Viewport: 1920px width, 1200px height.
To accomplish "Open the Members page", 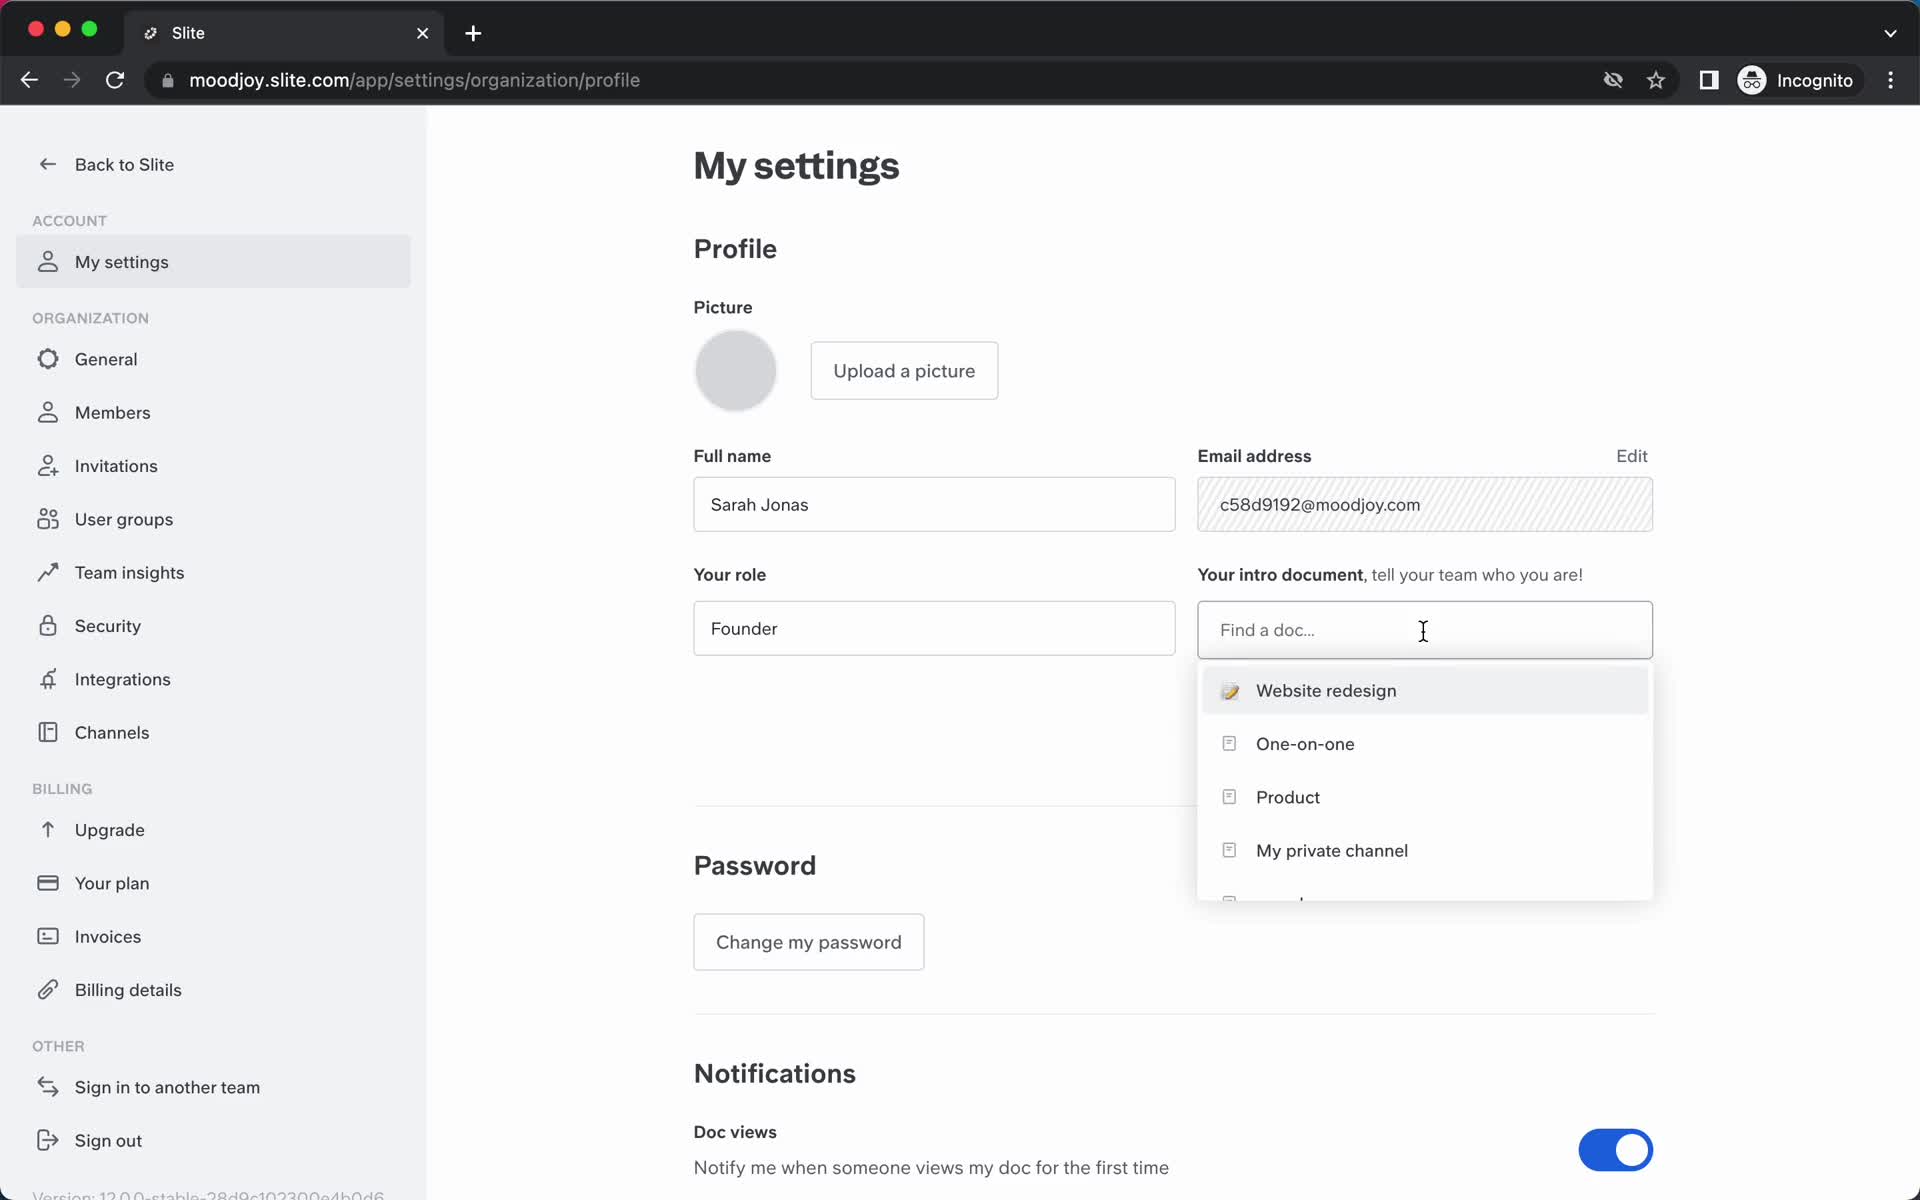I will pyautogui.click(x=213, y=412).
